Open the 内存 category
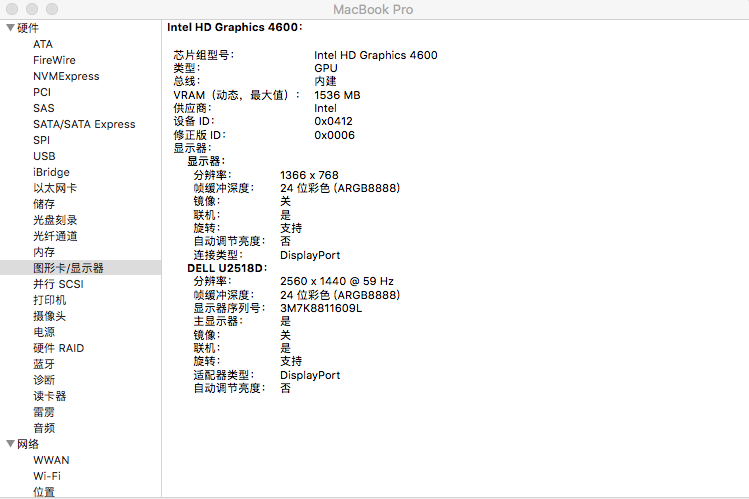The image size is (749, 499). click(x=44, y=252)
